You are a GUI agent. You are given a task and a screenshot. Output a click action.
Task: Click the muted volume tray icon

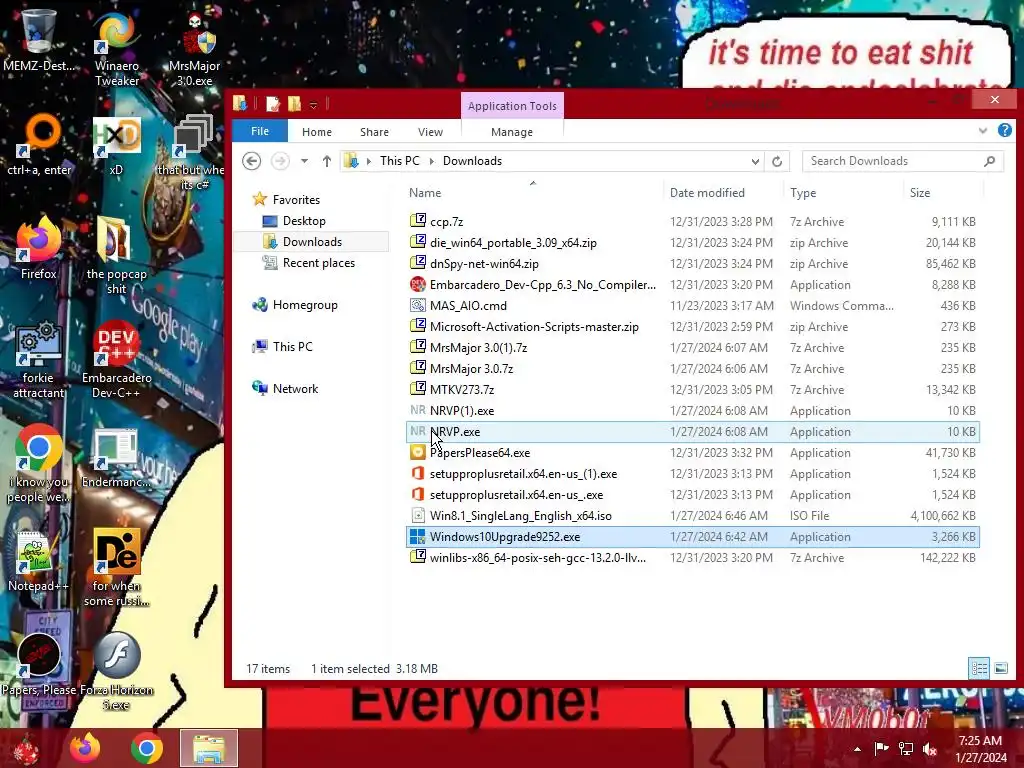click(930, 749)
